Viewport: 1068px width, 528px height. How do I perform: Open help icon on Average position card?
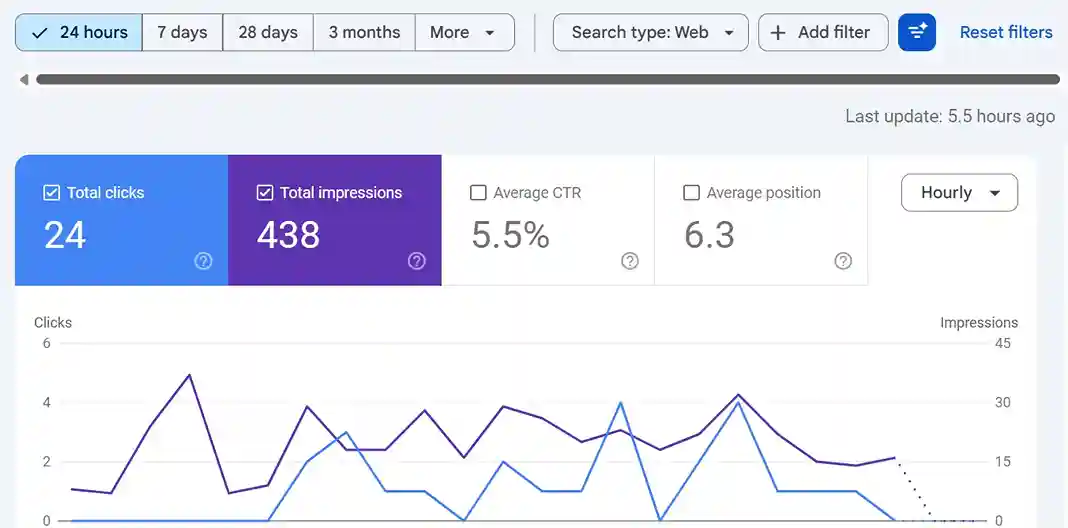pyautogui.click(x=843, y=261)
